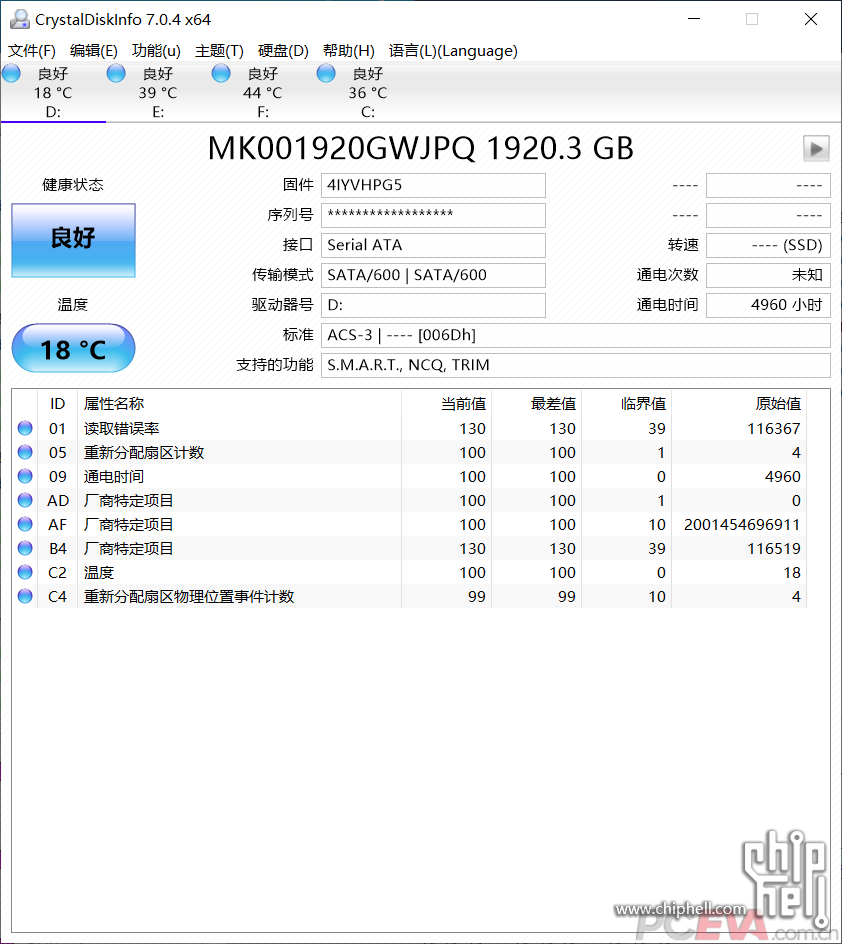This screenshot has height=944, width=842.
Task: Switch to drive F: 44 °C tab
Action: coord(263,92)
